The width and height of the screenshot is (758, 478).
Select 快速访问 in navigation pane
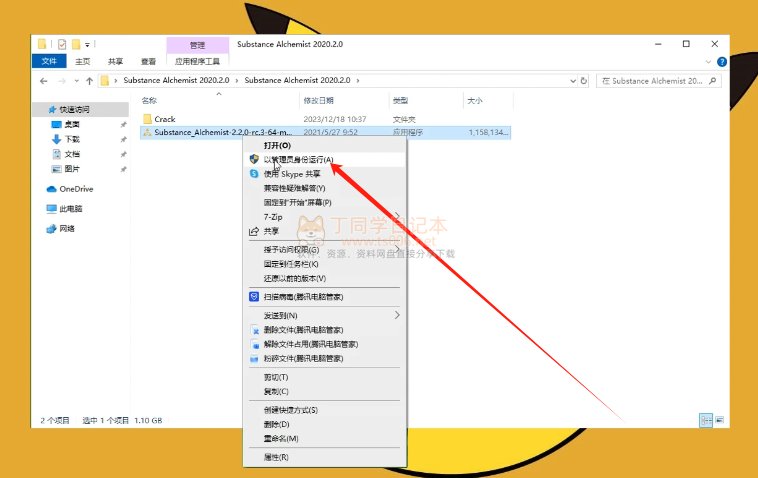pyautogui.click(x=81, y=110)
